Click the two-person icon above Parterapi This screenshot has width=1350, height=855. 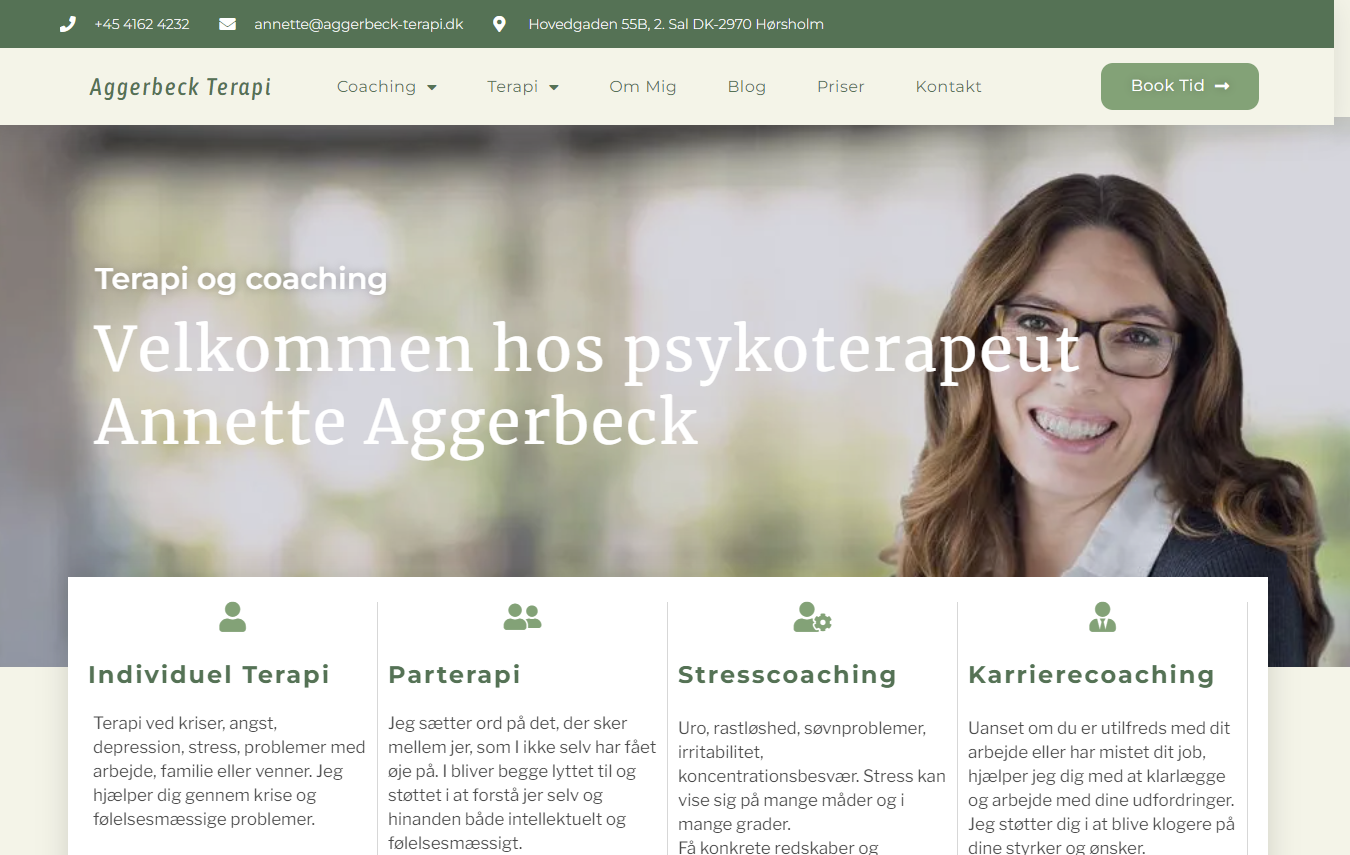522,617
